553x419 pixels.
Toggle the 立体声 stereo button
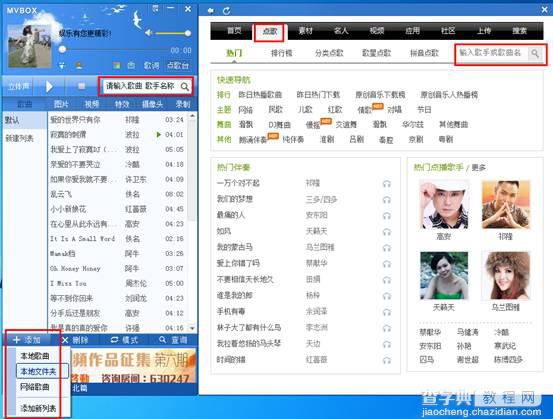(19, 86)
